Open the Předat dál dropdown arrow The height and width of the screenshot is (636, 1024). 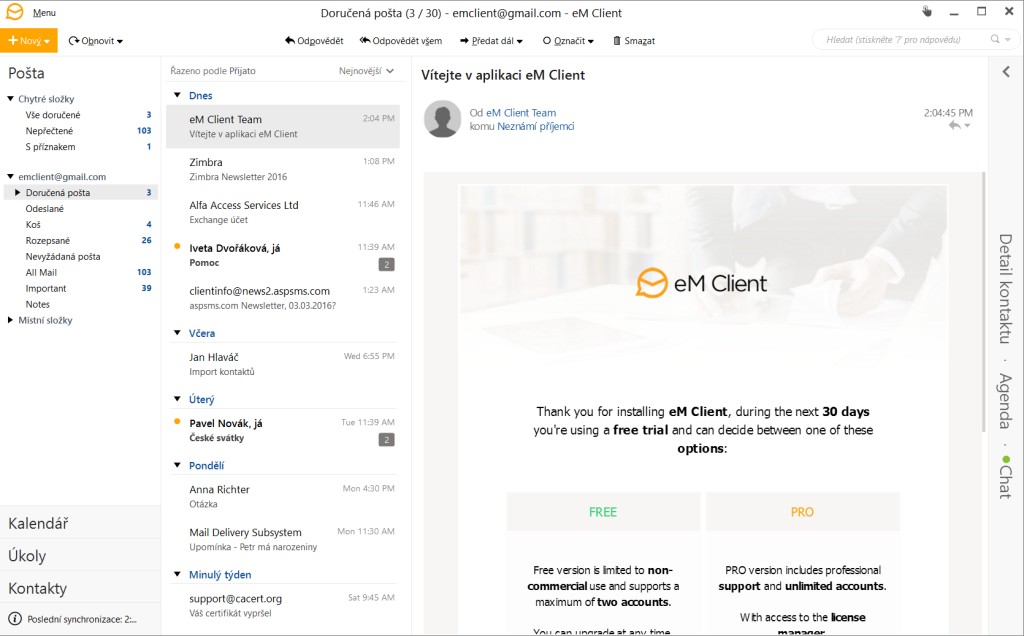click(x=520, y=41)
